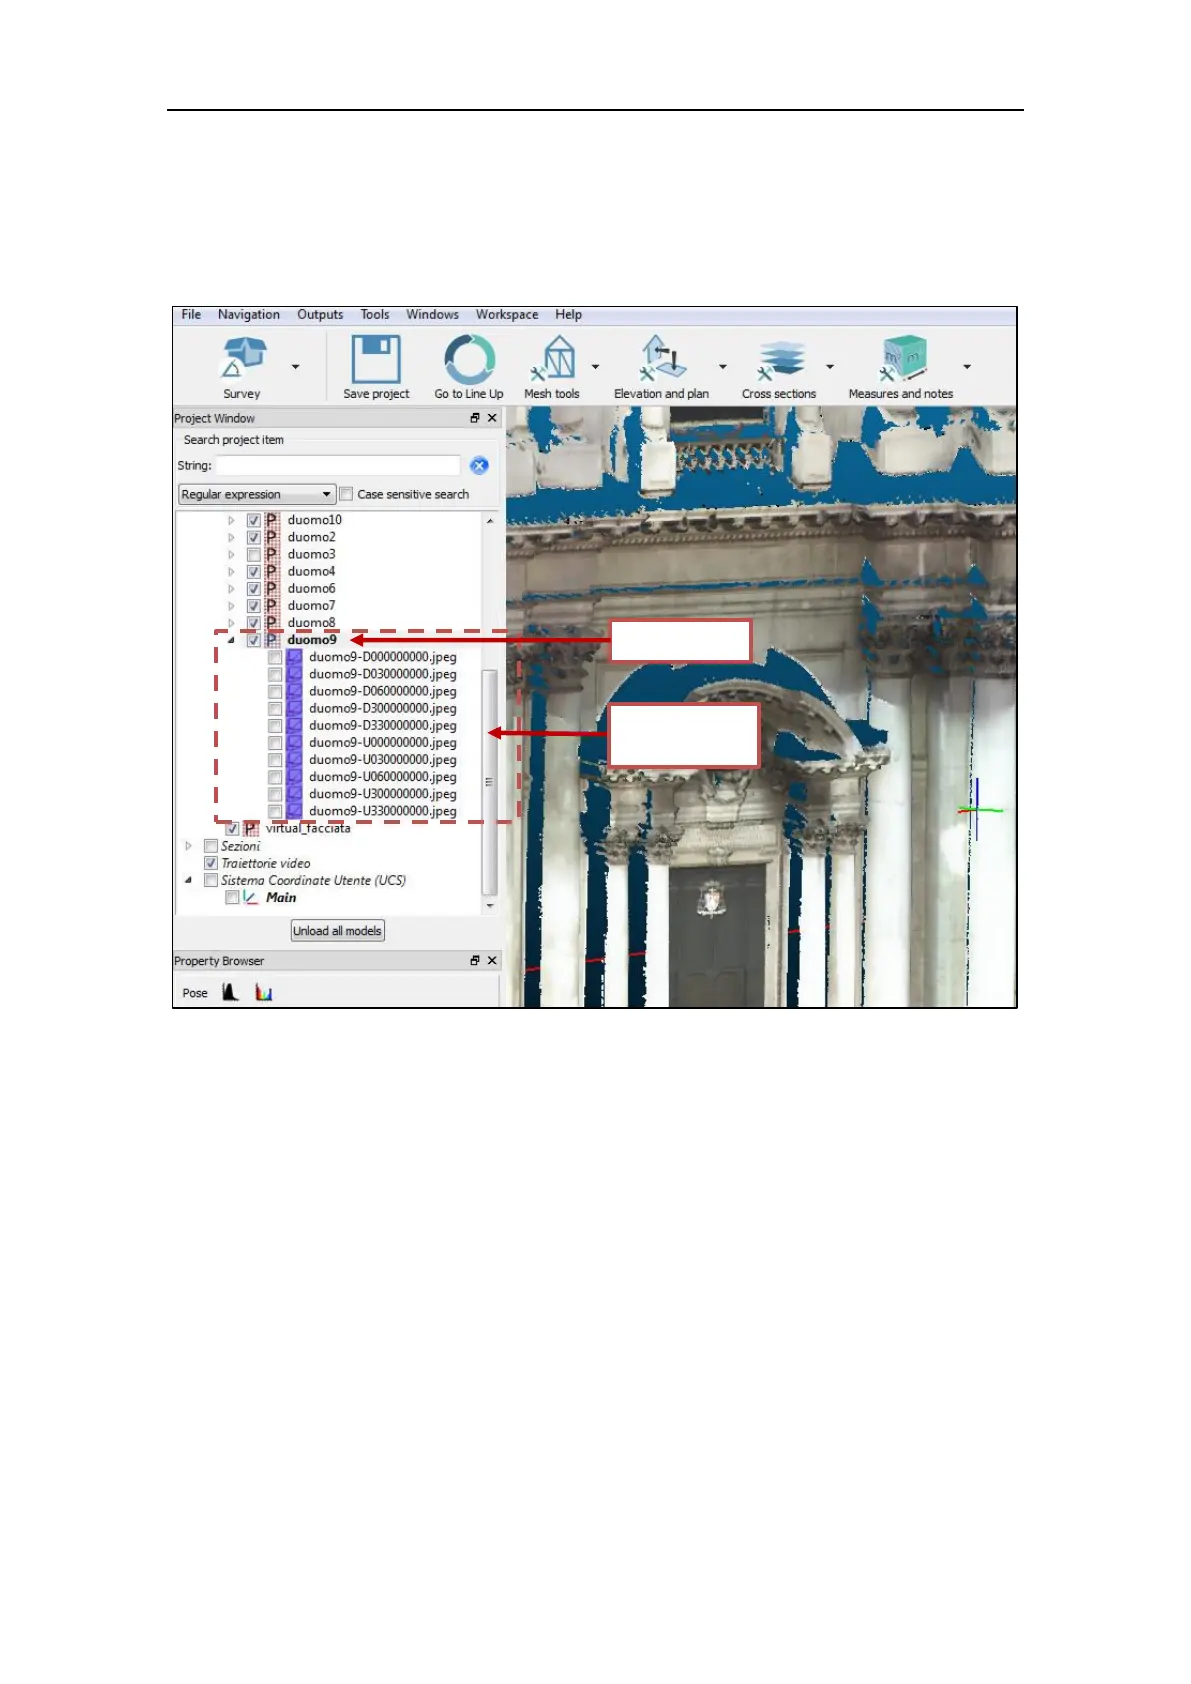The height and width of the screenshot is (1684, 1191).
Task: Select the virtual_facciata label
Action: (x=308, y=828)
